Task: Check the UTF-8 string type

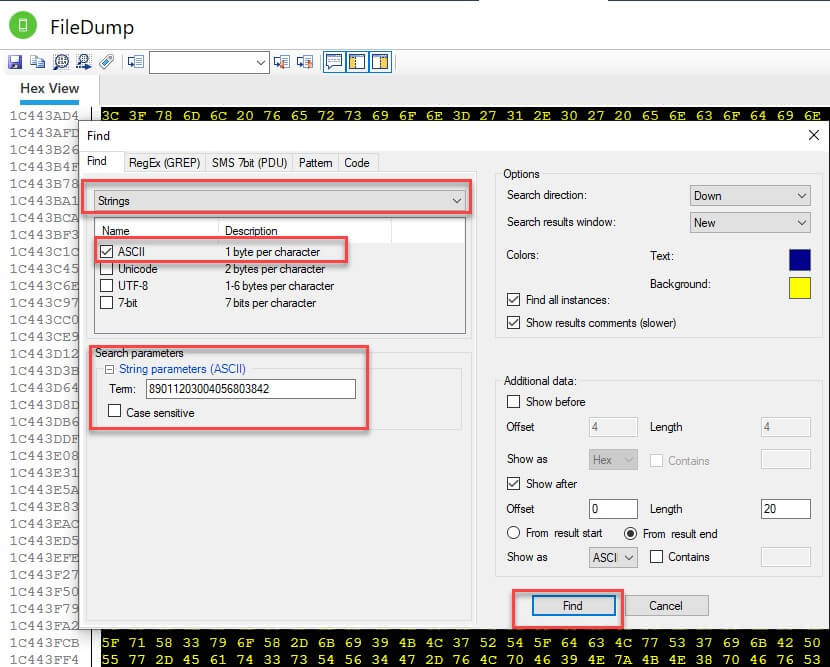Action: click(106, 286)
